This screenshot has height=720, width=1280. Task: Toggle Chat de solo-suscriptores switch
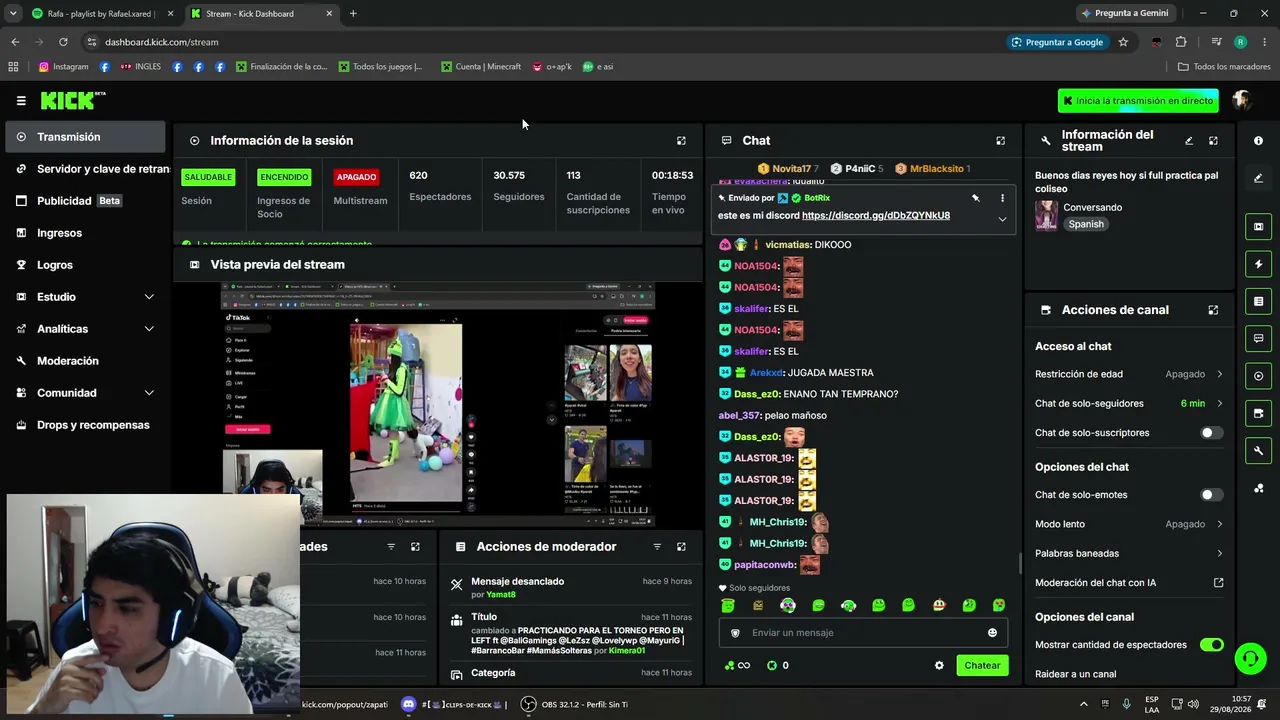(x=1211, y=433)
